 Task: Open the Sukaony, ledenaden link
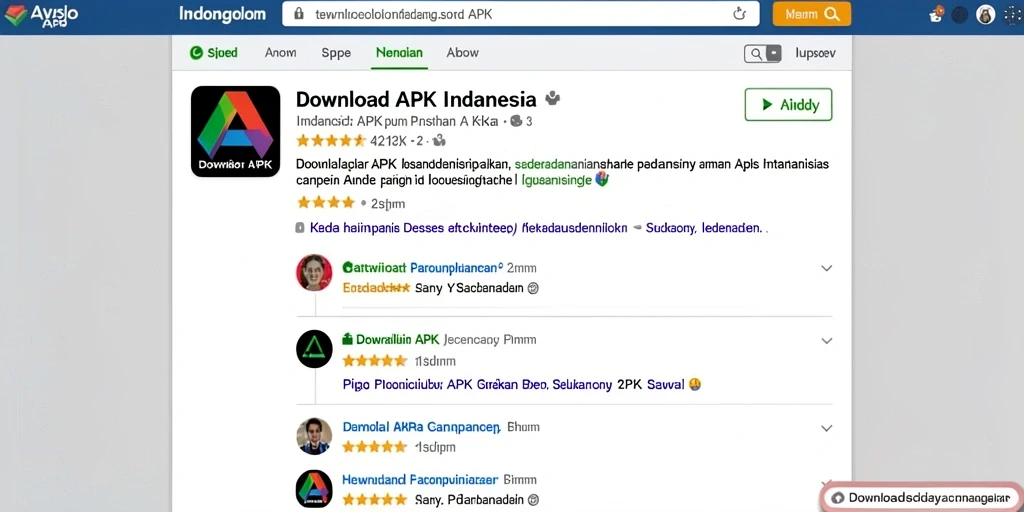pyautogui.click(x=703, y=229)
